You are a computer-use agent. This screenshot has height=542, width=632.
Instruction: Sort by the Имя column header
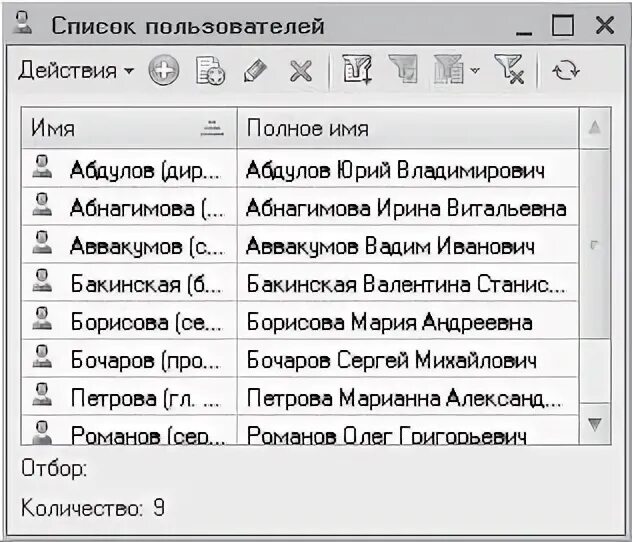129,128
